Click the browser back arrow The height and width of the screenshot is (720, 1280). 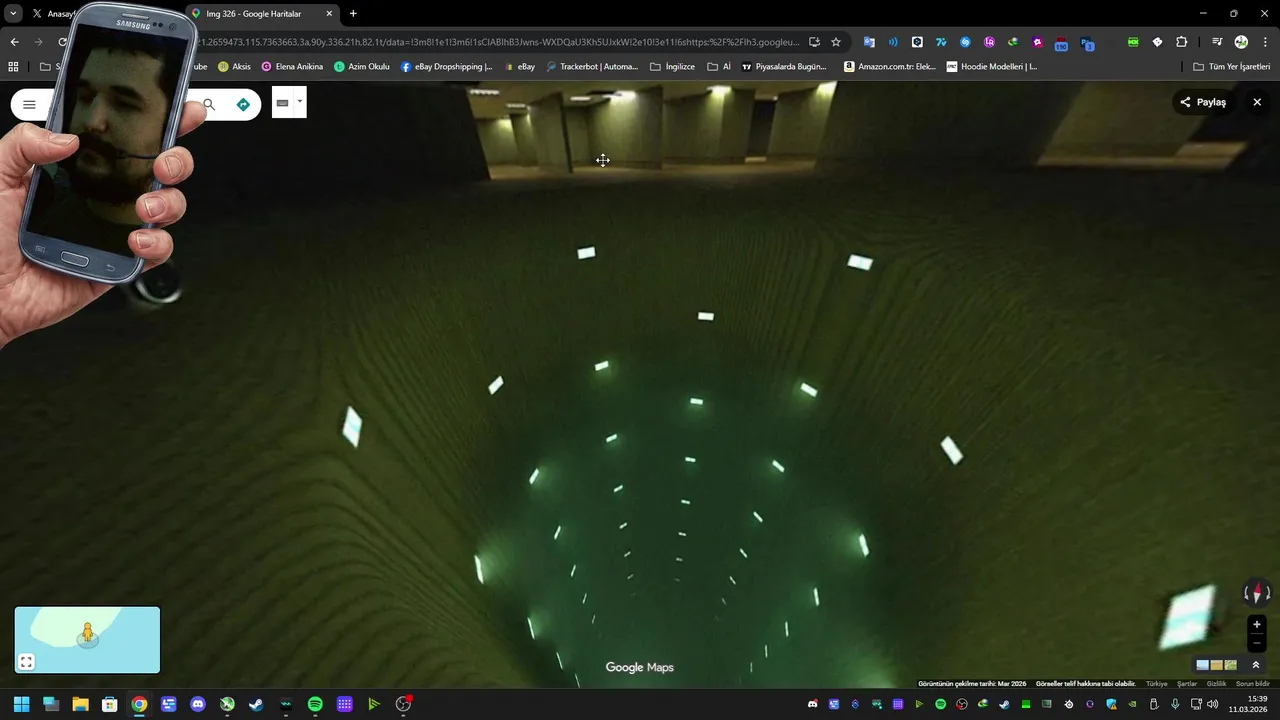coord(14,42)
